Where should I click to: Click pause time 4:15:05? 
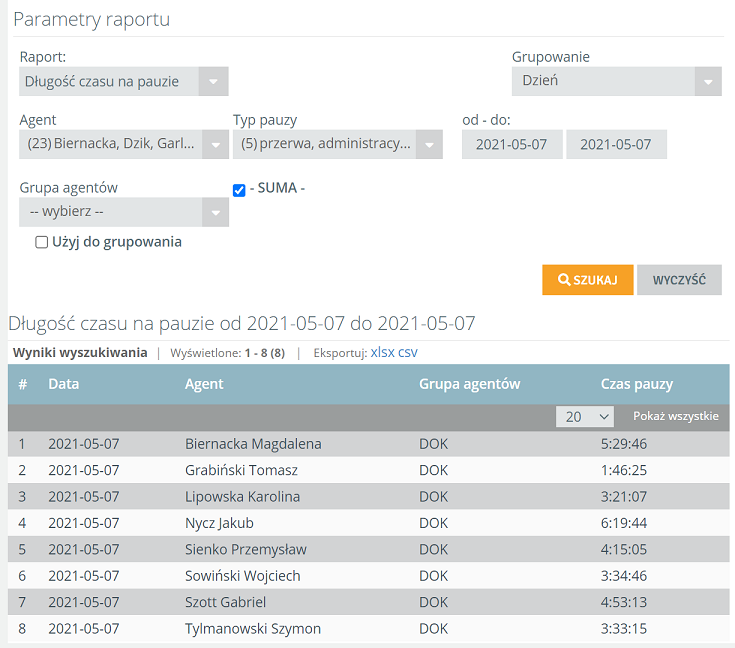point(624,550)
